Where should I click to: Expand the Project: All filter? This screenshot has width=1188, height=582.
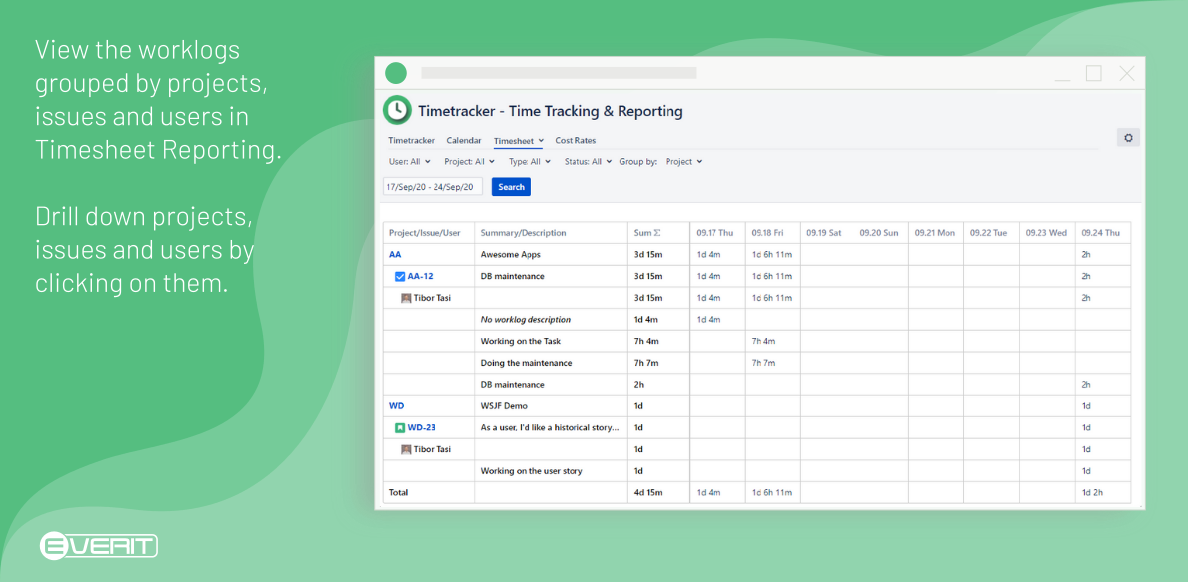(470, 161)
